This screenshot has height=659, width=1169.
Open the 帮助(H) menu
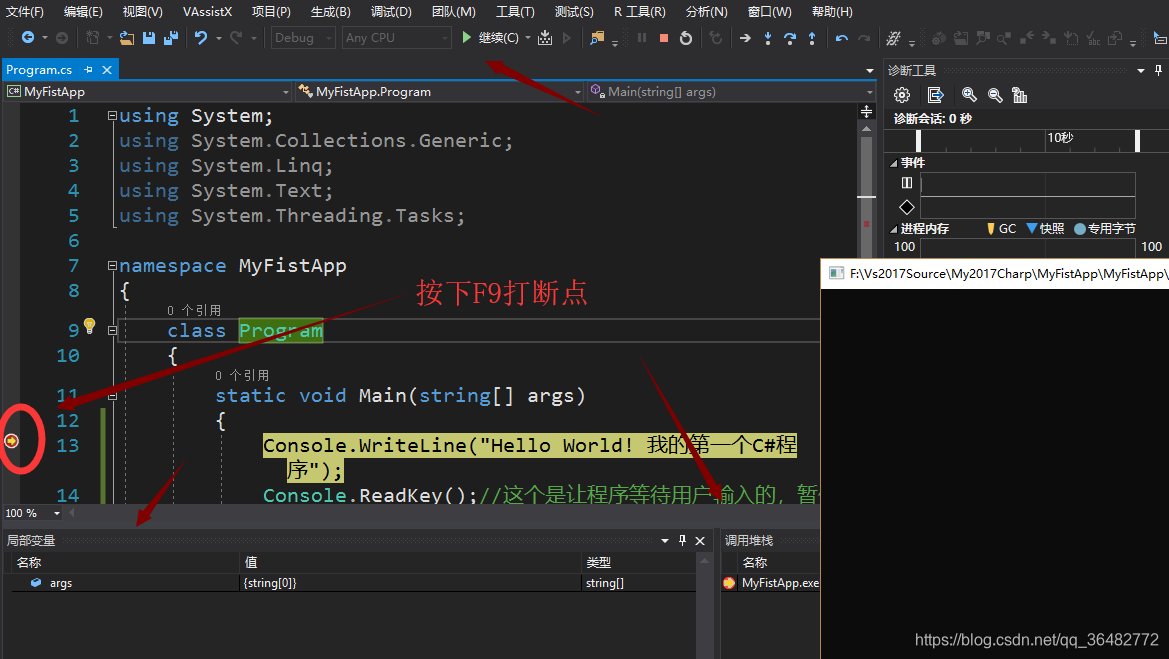832,12
